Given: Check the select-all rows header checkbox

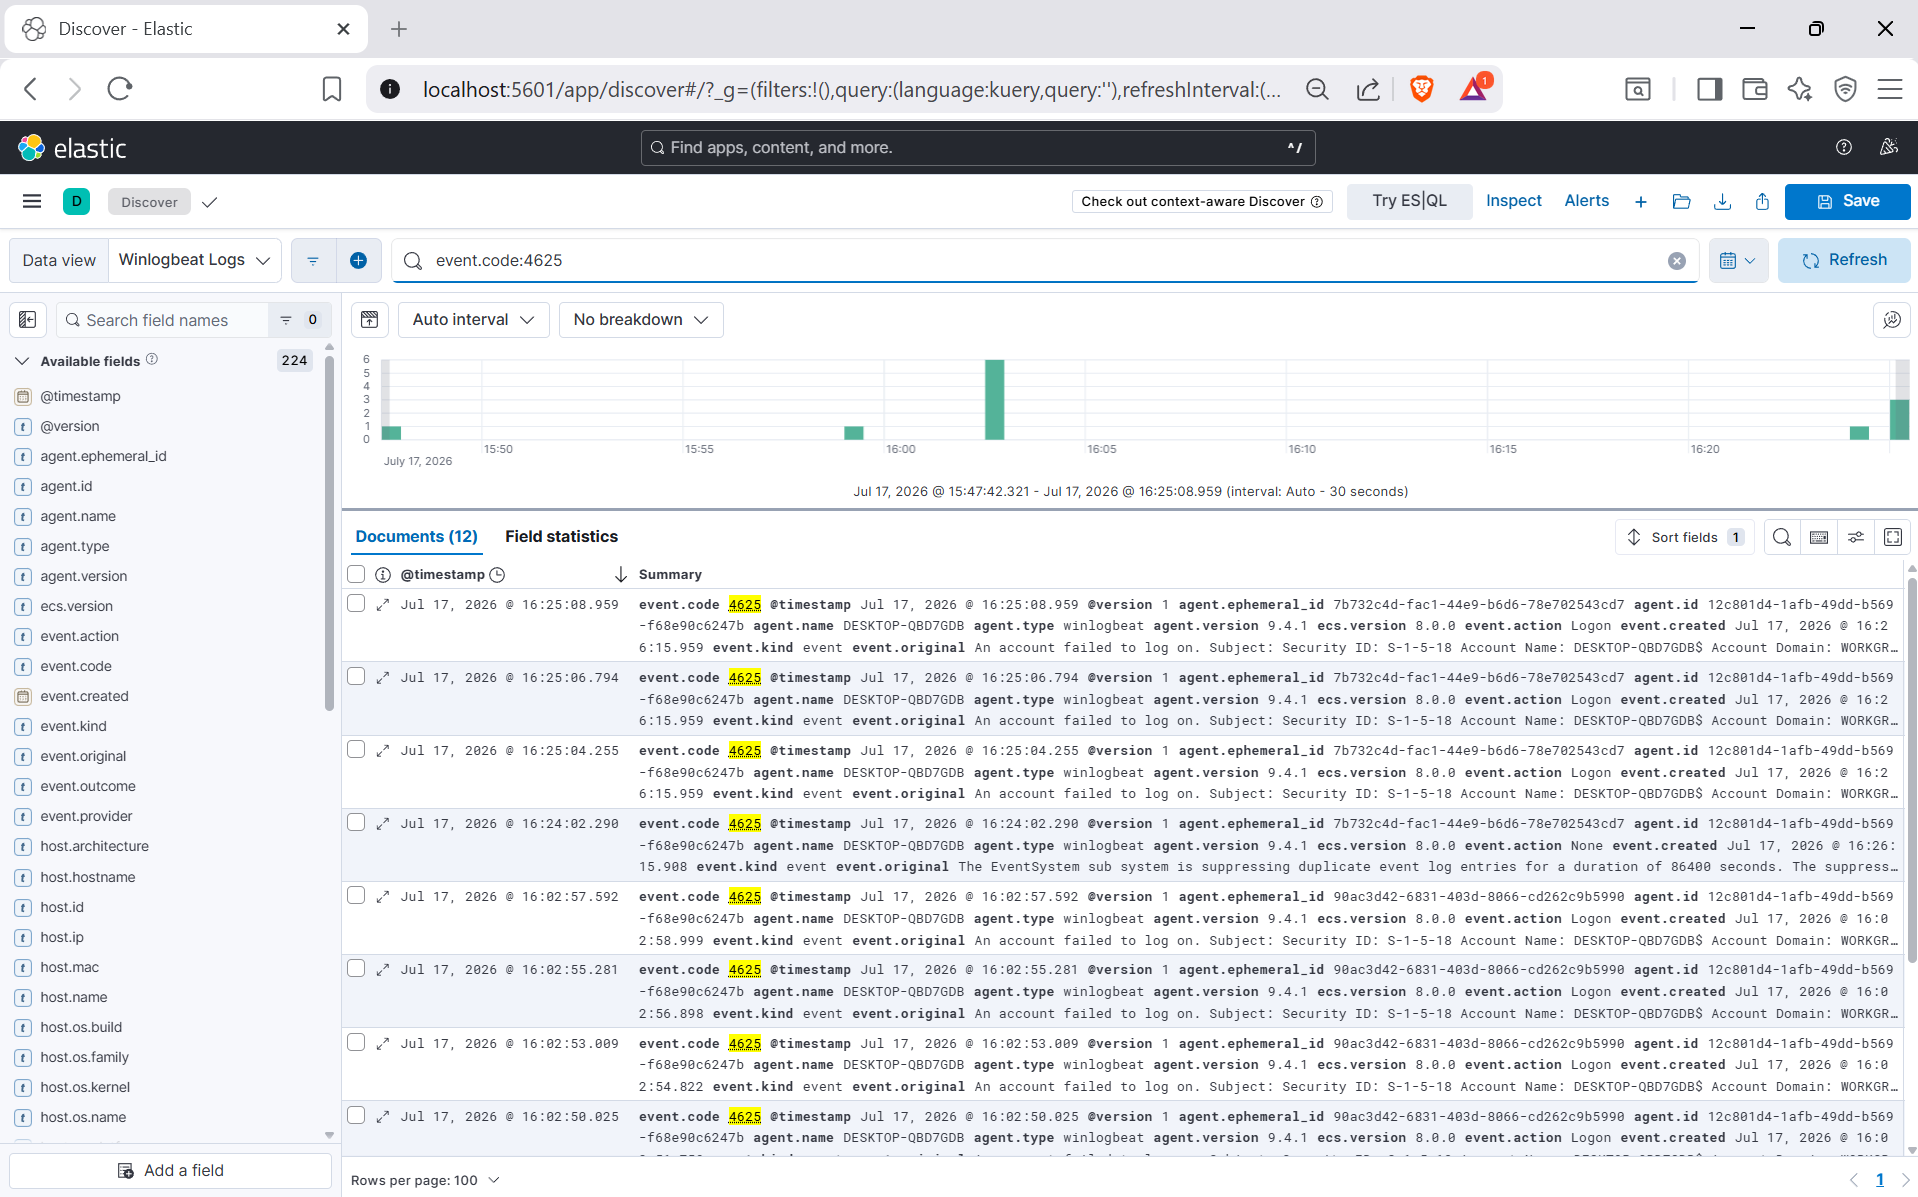Looking at the screenshot, I should pos(356,574).
